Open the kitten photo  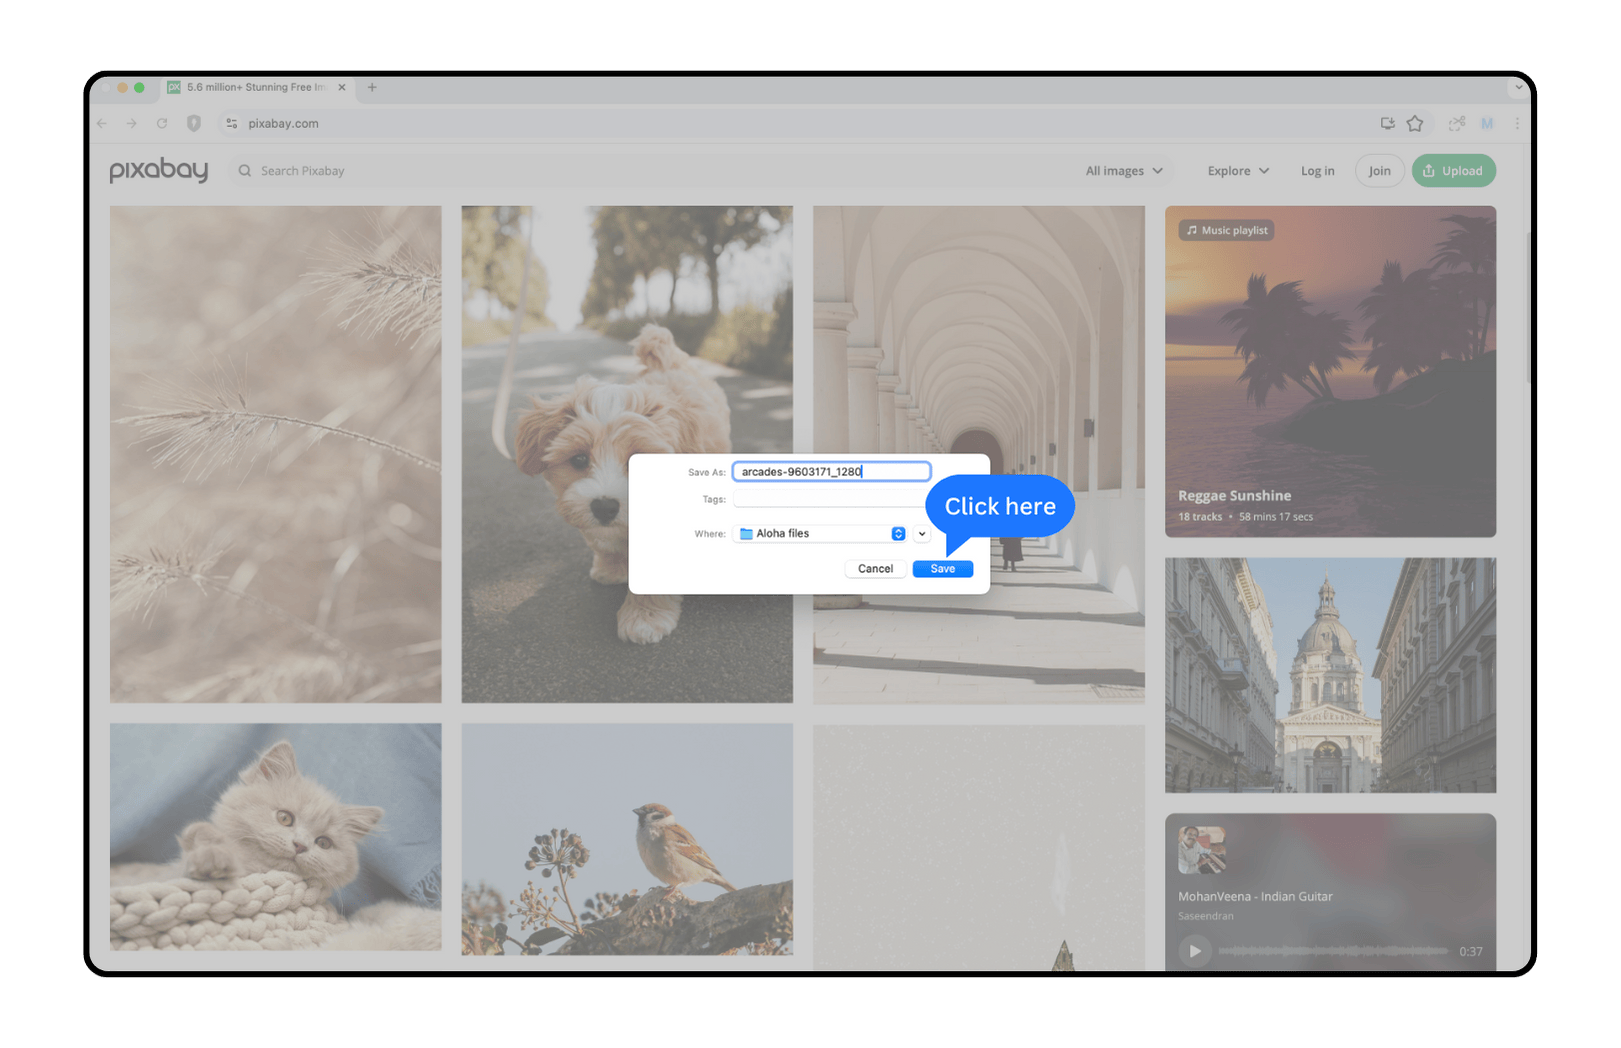[x=275, y=837]
